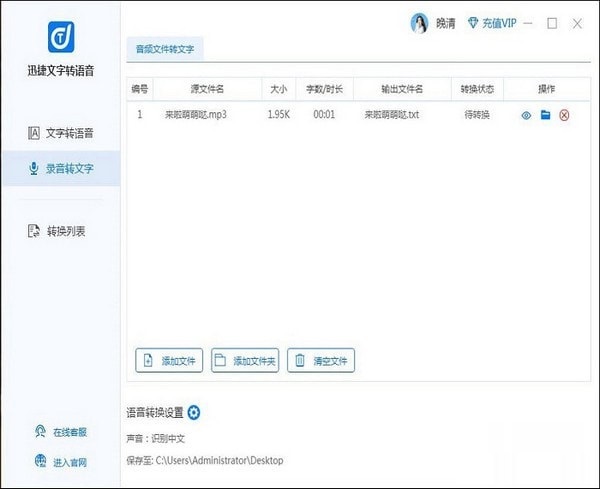Click the 添加文件夹 button
The height and width of the screenshot is (489, 600).
click(x=245, y=360)
